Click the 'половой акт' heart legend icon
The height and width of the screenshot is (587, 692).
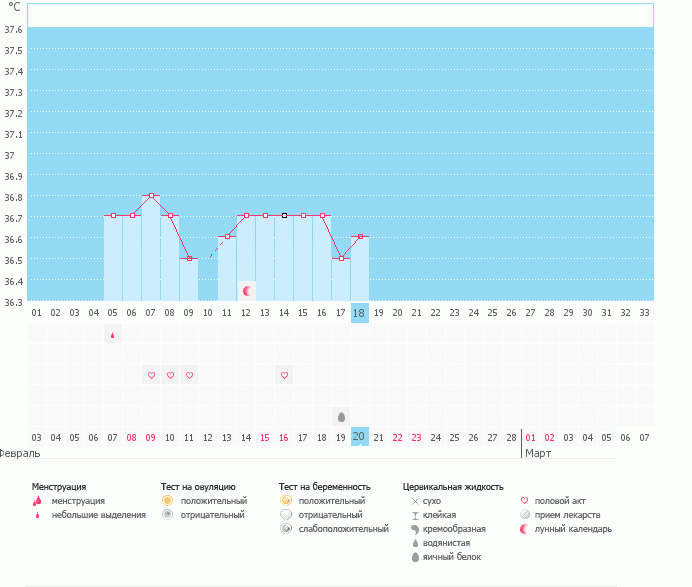[x=526, y=500]
